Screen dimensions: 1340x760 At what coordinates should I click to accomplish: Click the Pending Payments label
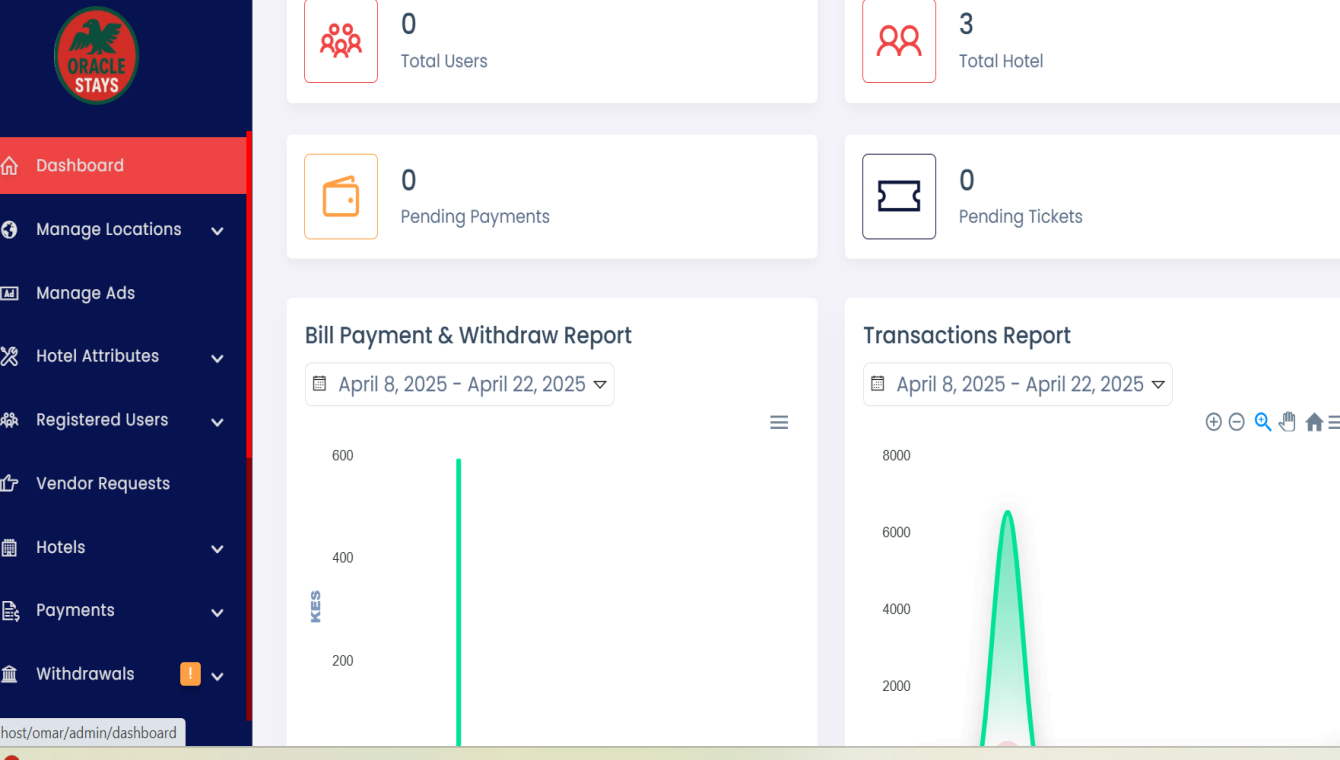(x=475, y=217)
